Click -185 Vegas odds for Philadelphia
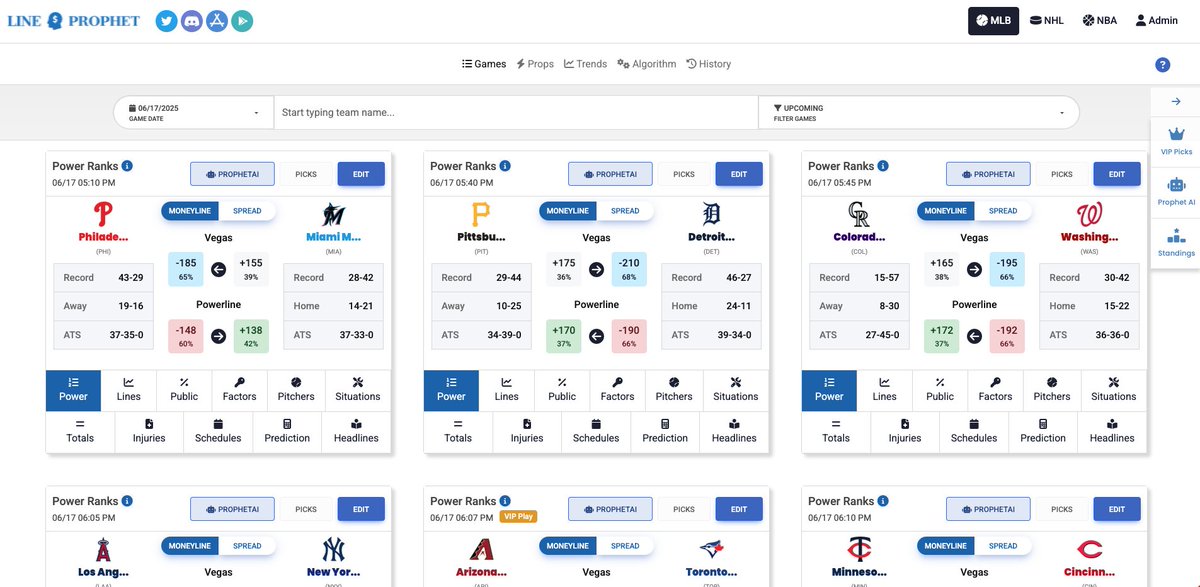This screenshot has width=1200, height=587. [x=186, y=269]
